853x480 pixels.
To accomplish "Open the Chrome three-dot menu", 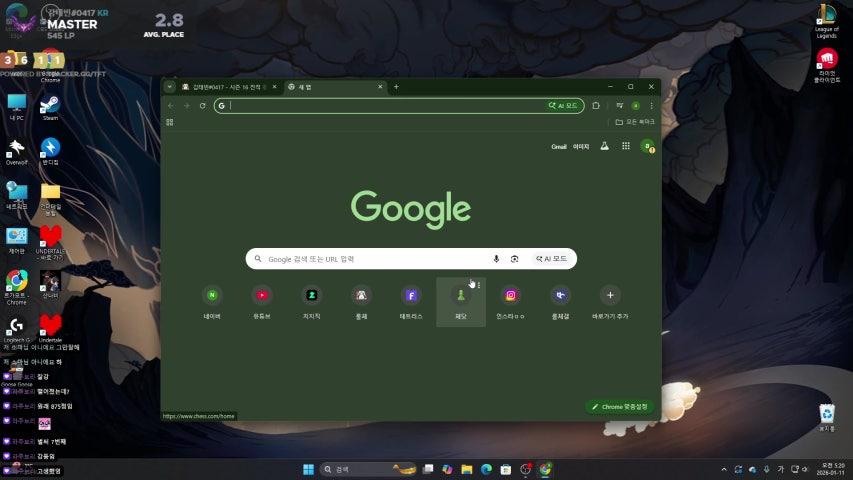I will [x=651, y=106].
